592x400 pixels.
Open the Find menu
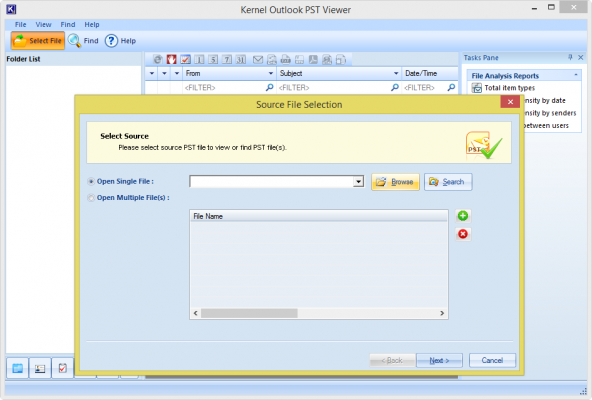(68, 25)
